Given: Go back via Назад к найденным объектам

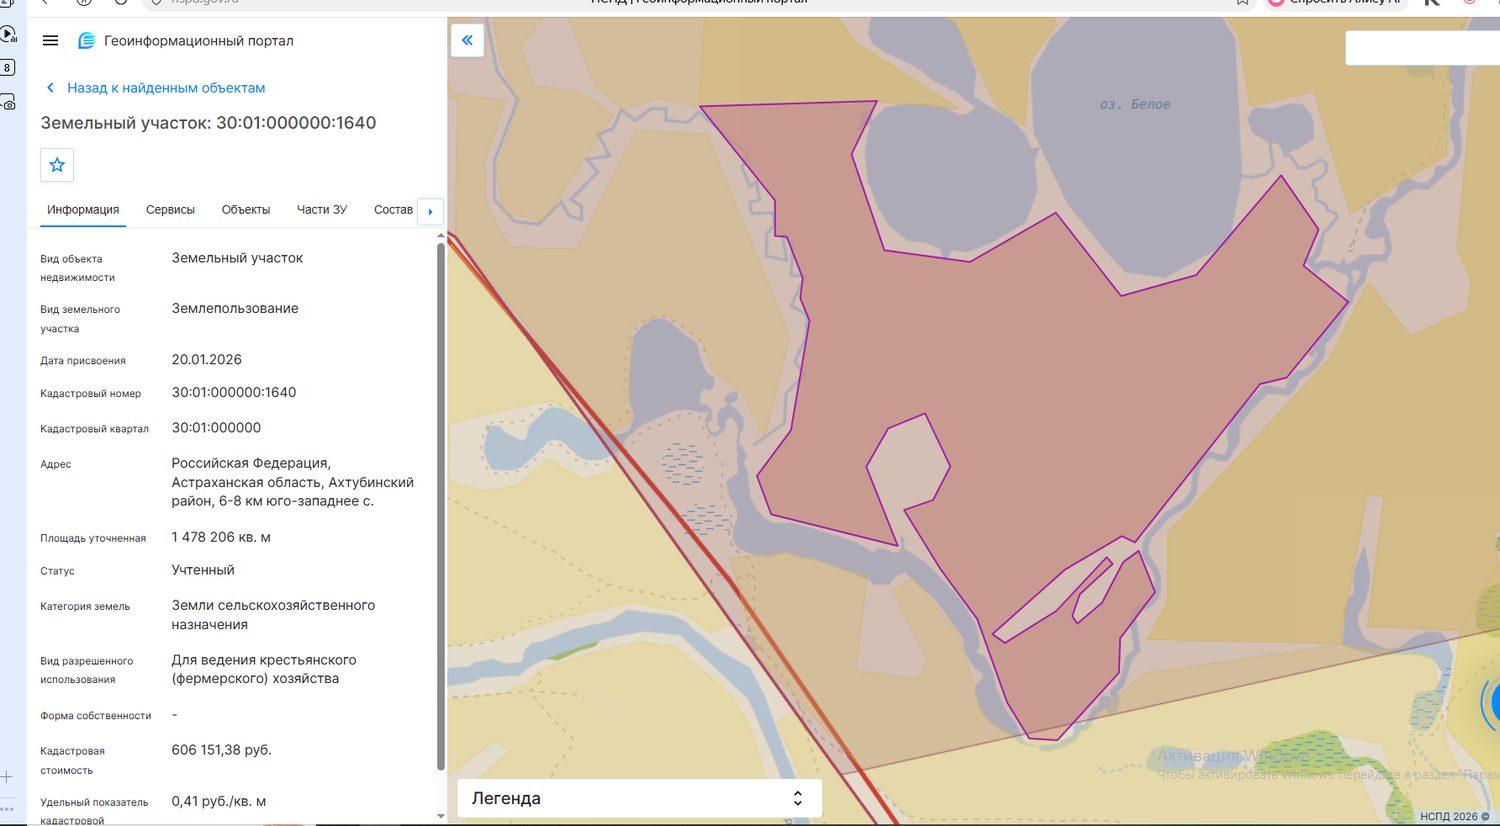Looking at the screenshot, I should point(166,88).
